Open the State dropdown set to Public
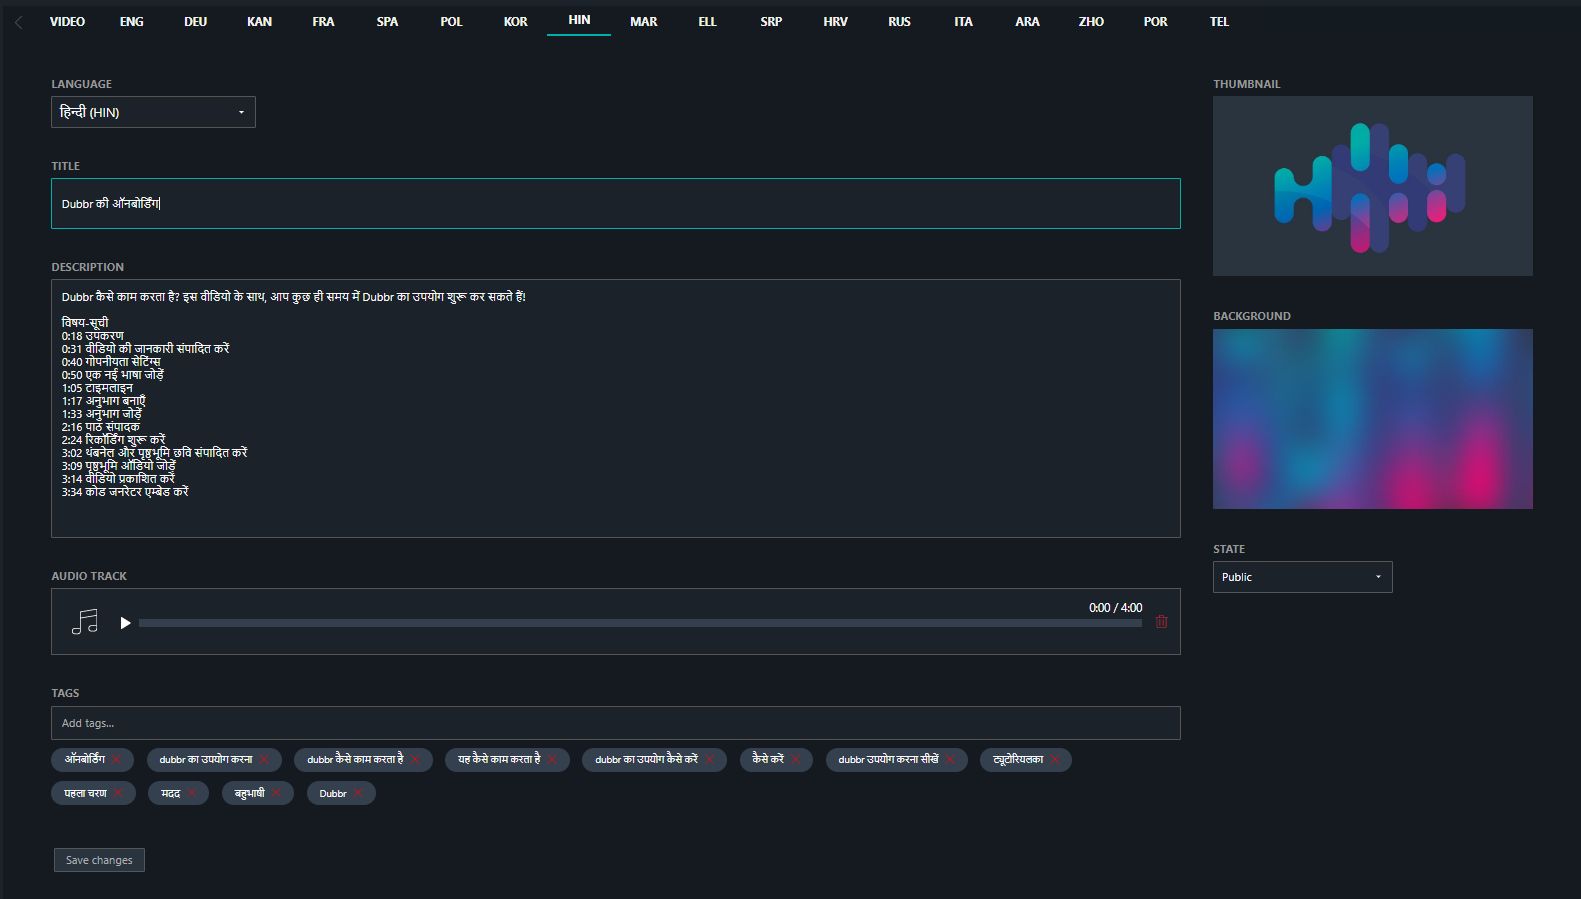 pyautogui.click(x=1302, y=577)
